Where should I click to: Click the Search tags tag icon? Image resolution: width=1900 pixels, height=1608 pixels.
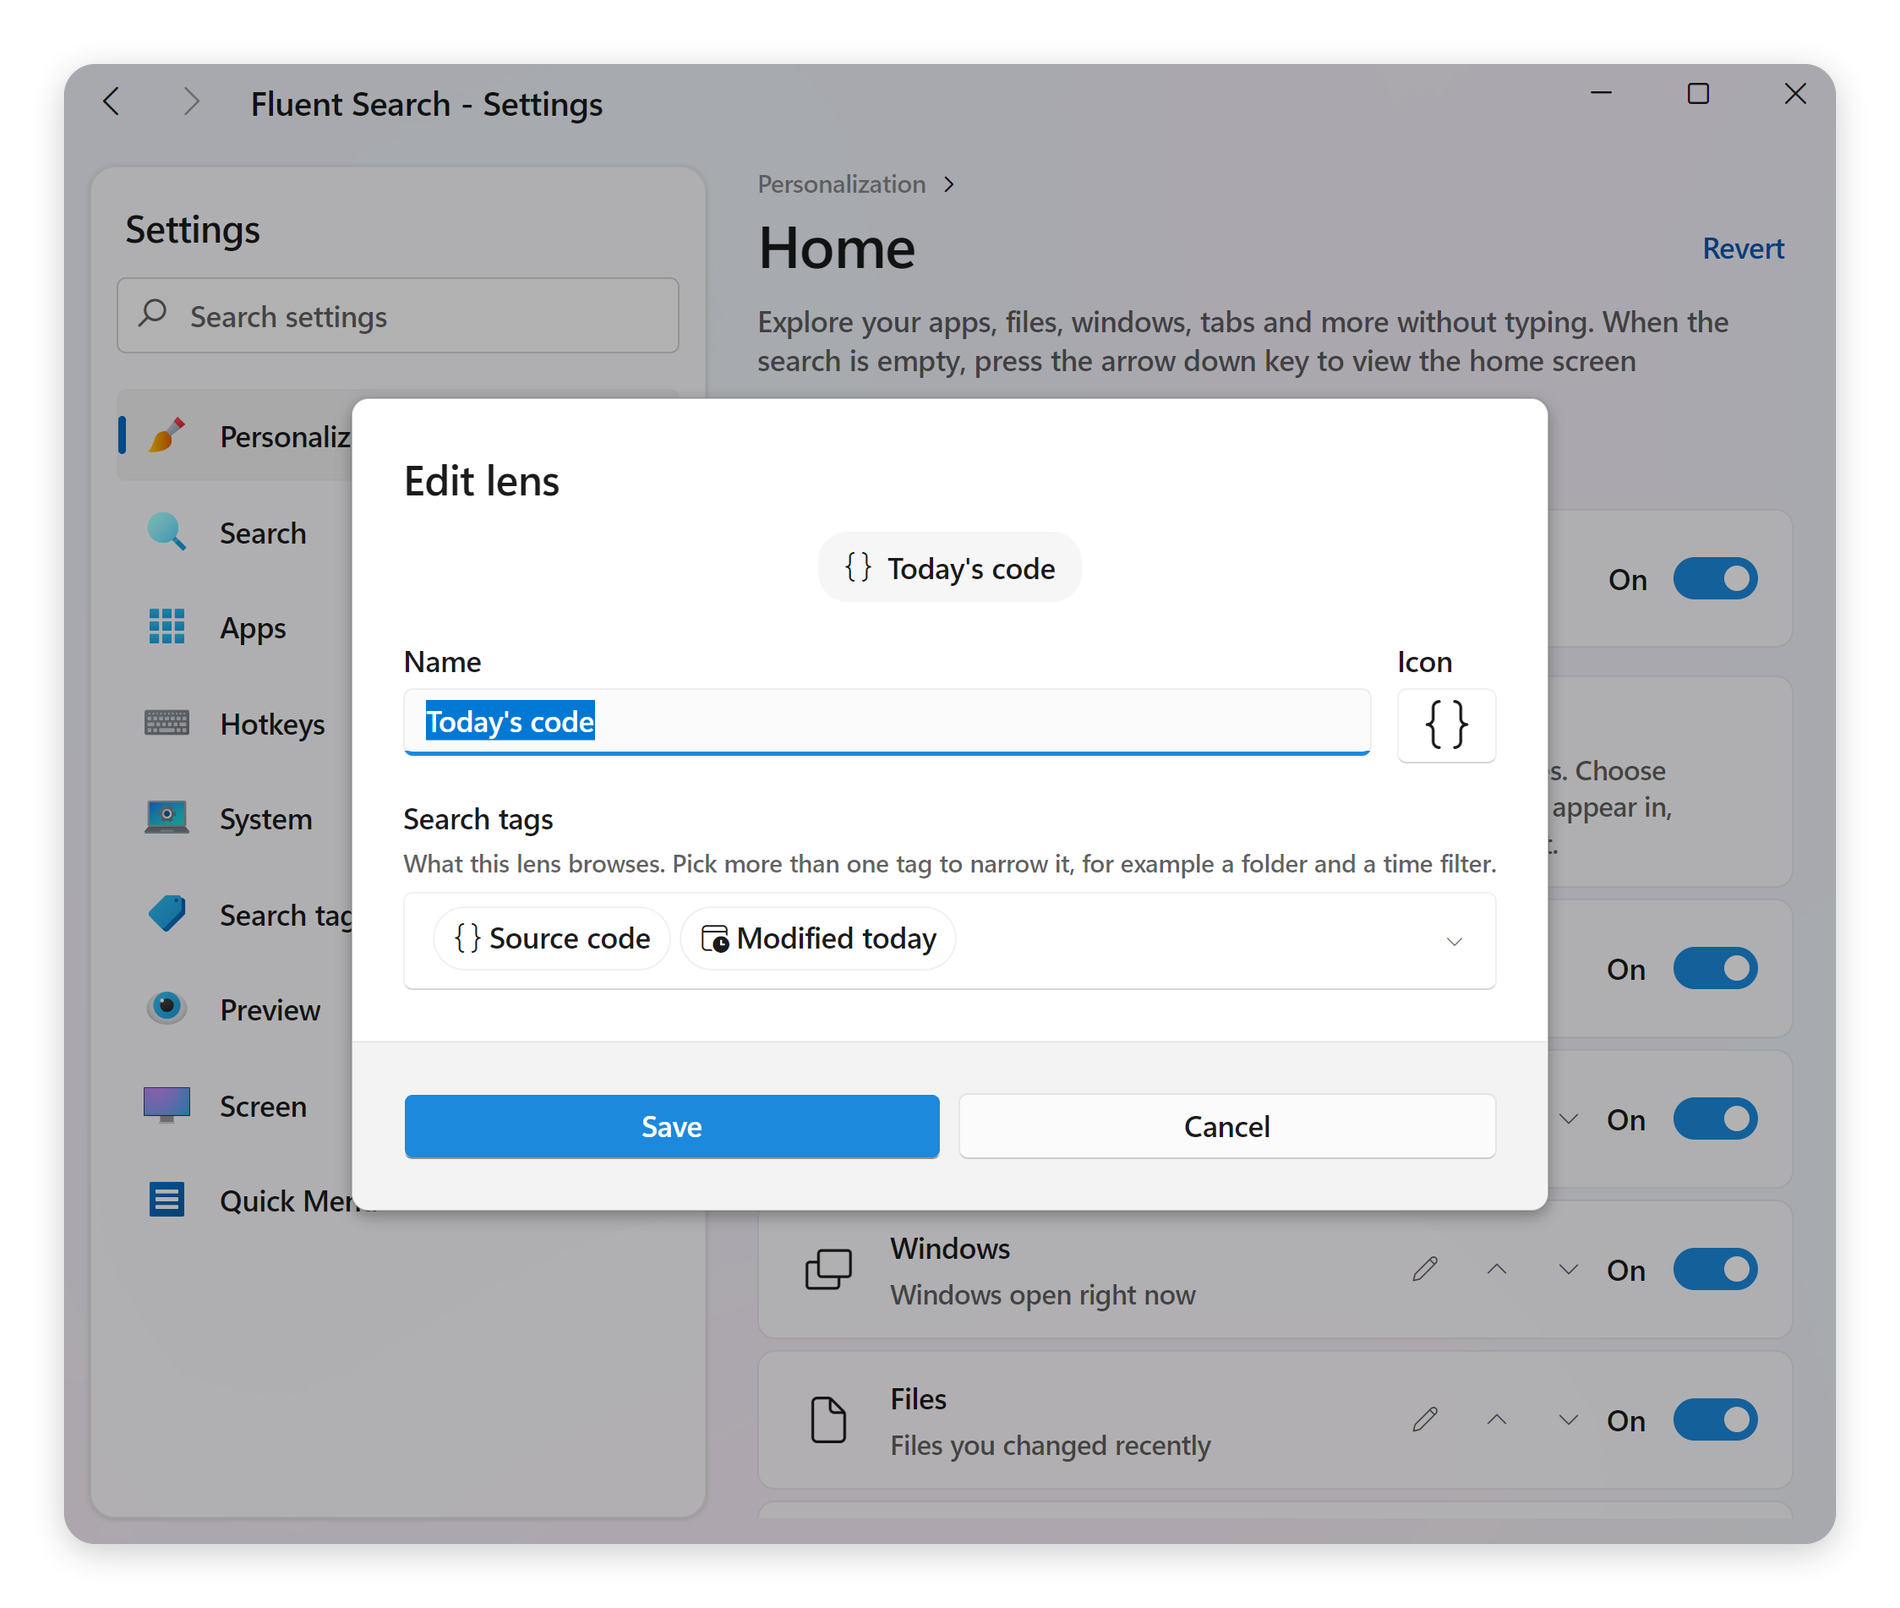166,914
